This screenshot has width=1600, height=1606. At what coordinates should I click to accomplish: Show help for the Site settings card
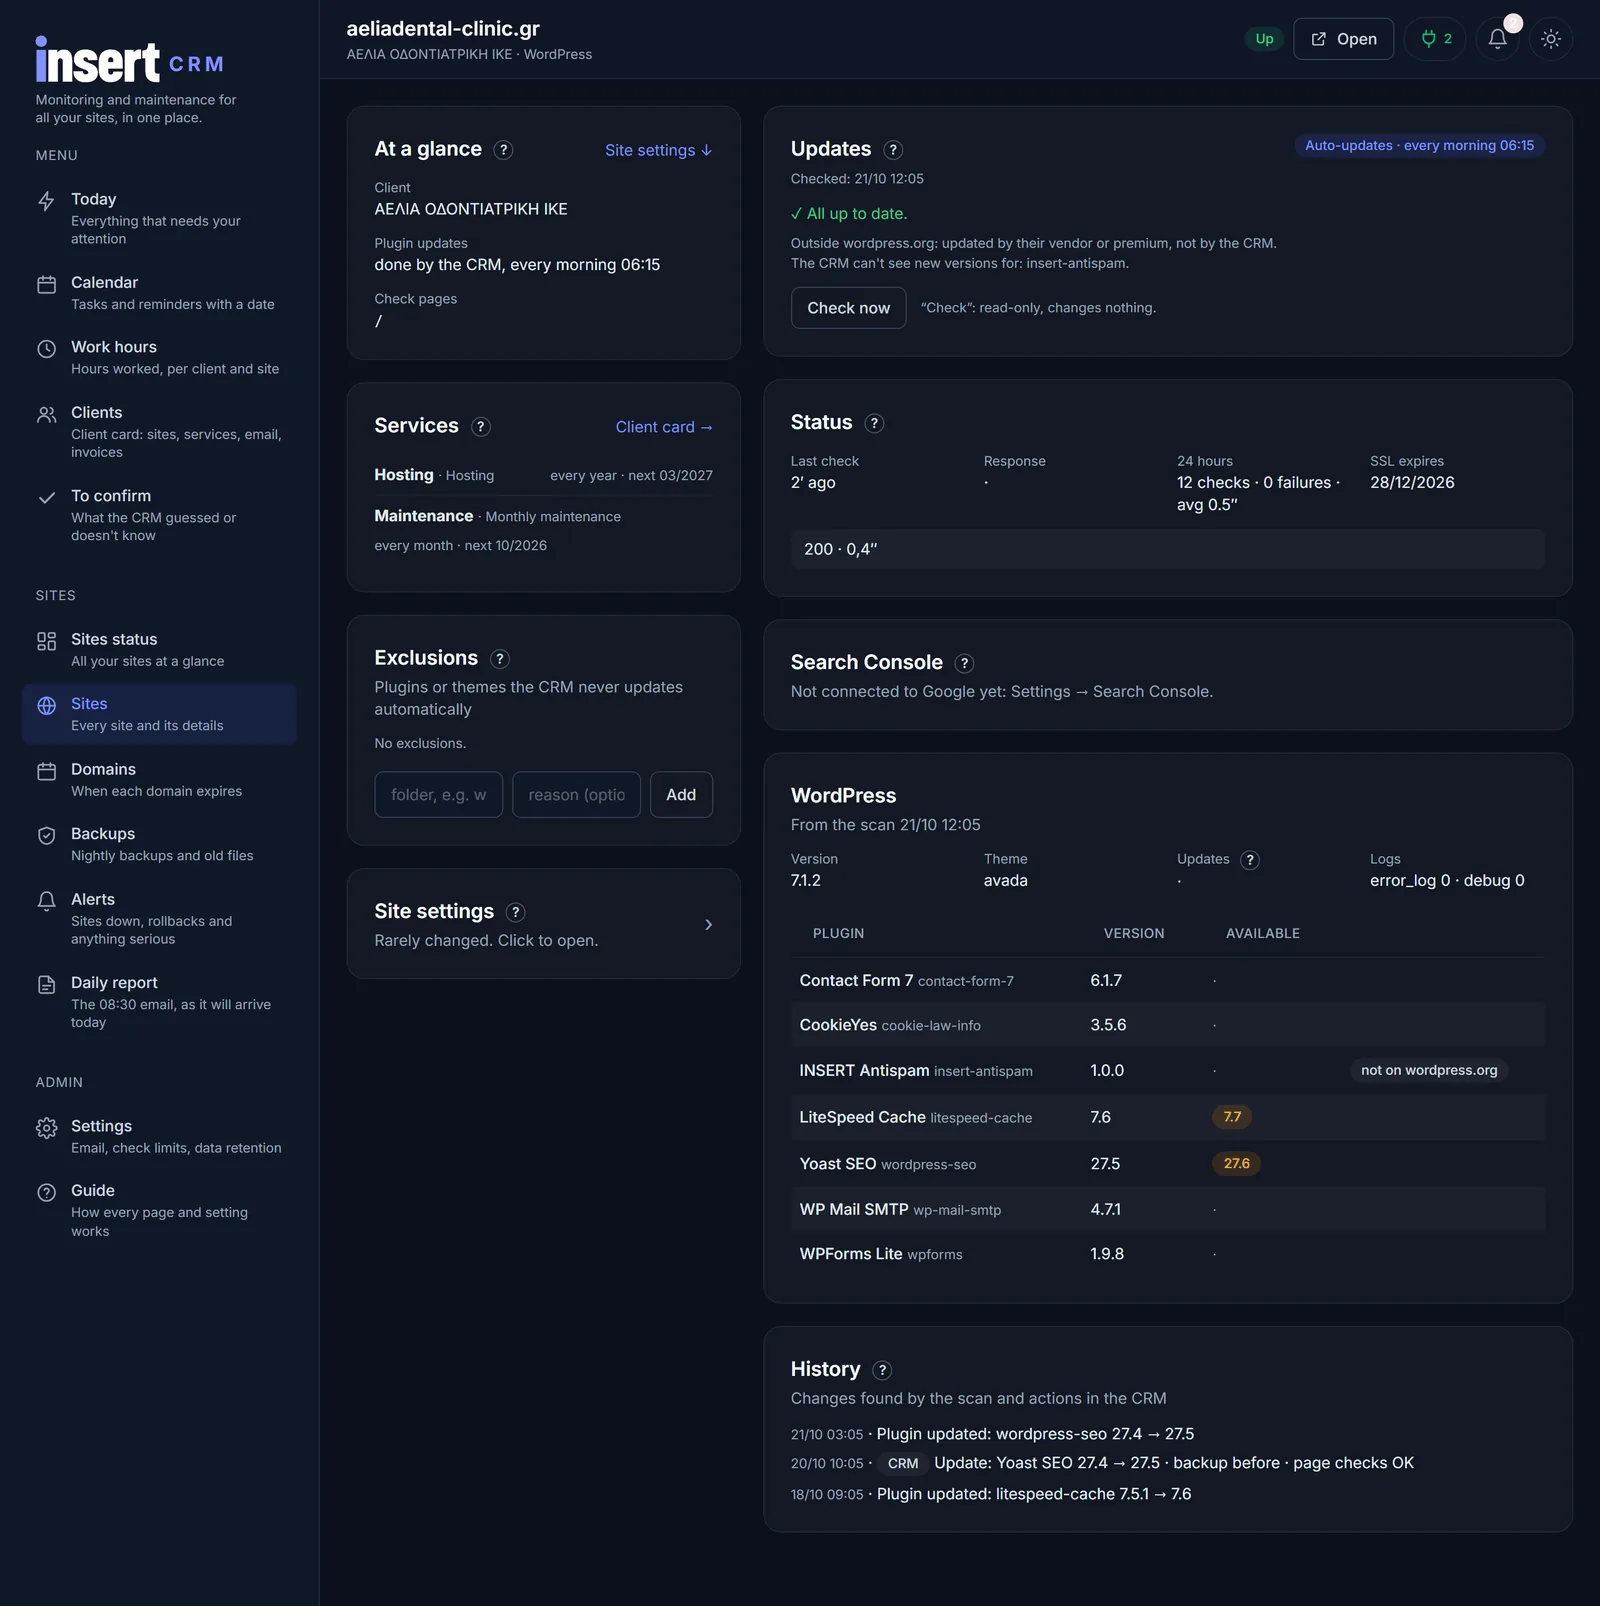pos(515,912)
